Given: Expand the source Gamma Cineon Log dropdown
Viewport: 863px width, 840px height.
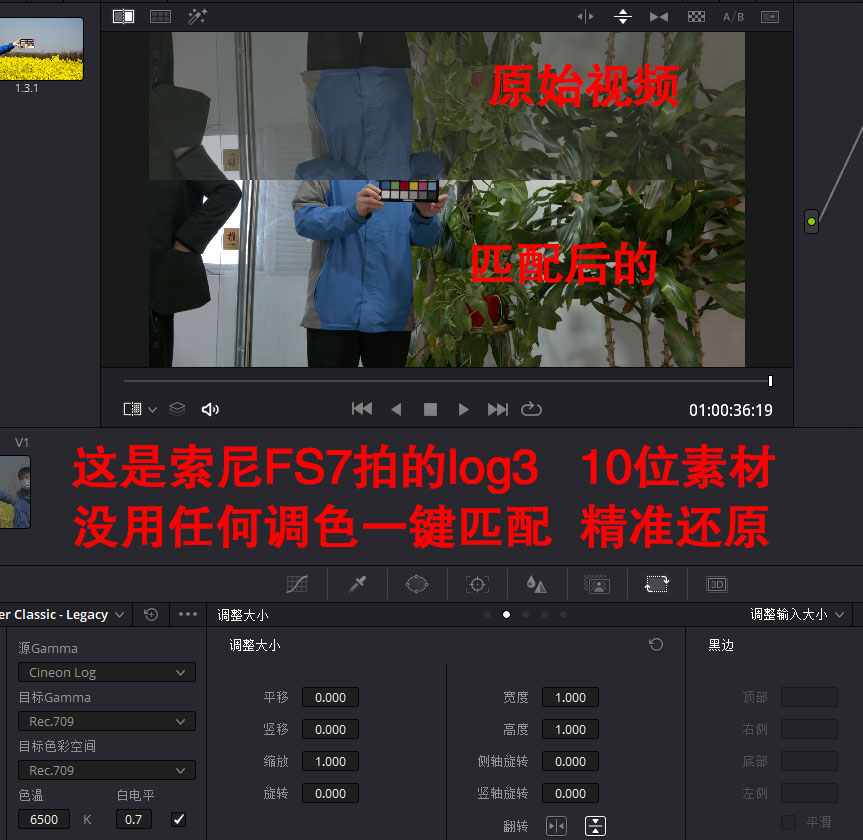Looking at the screenshot, I should [x=107, y=673].
